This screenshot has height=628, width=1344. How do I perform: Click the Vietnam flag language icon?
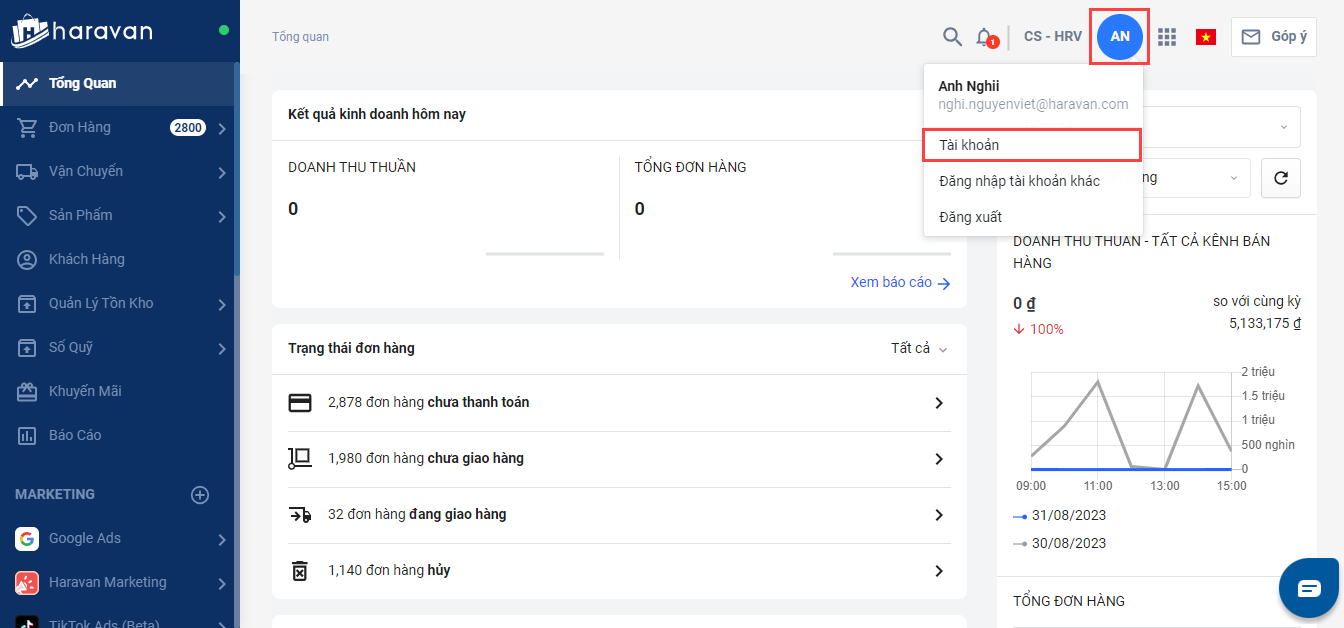[1205, 37]
